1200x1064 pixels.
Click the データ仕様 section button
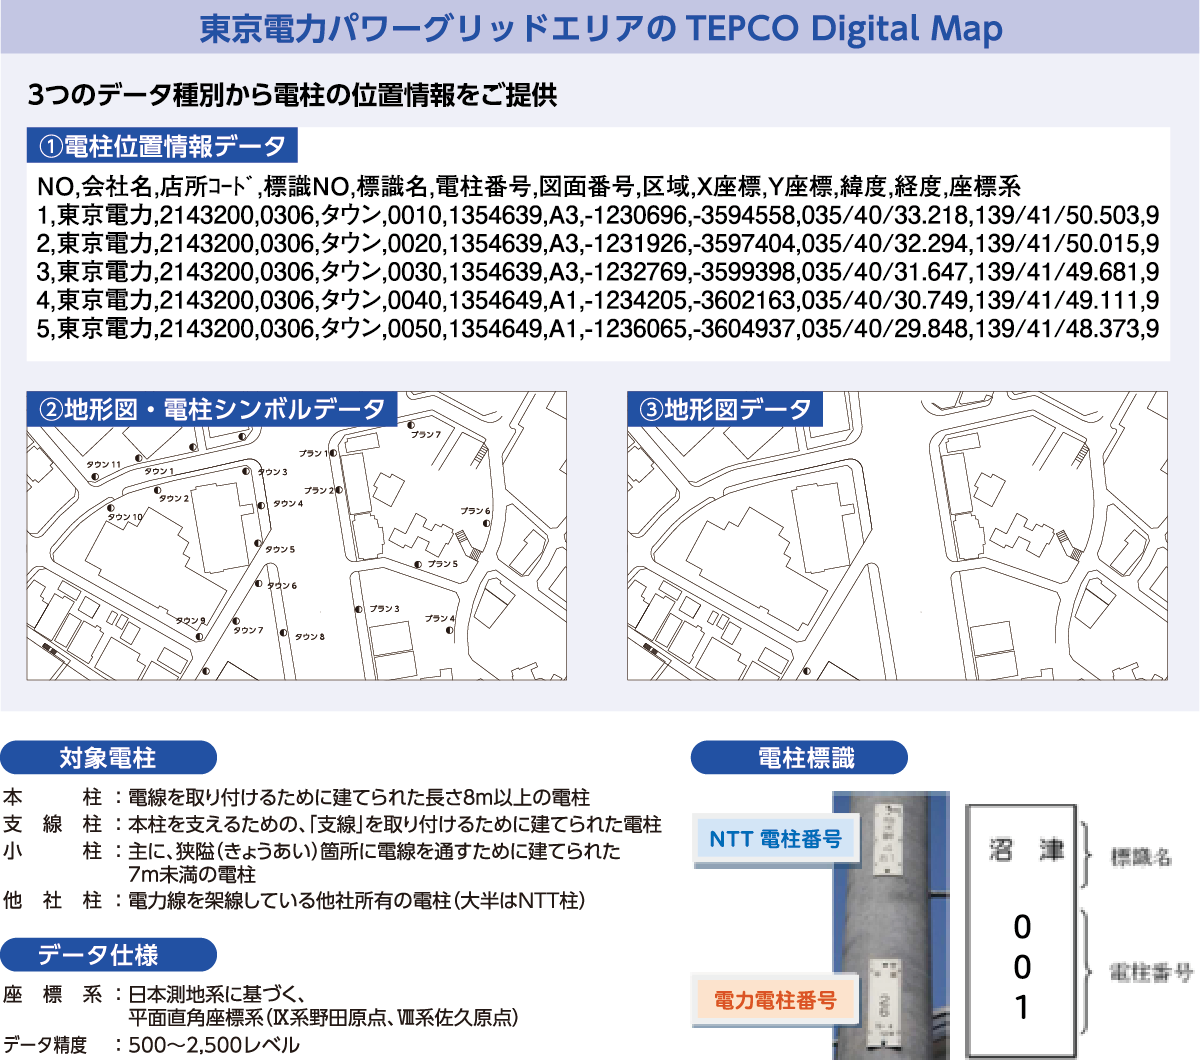[x=108, y=955]
